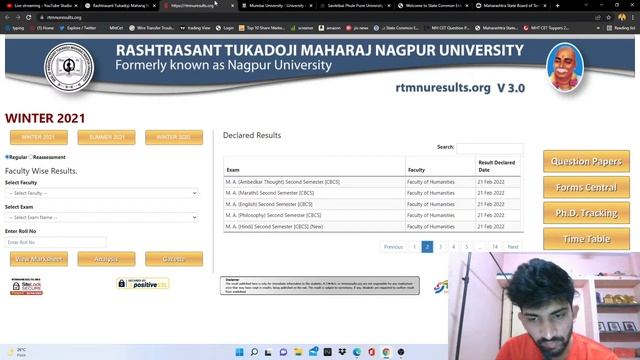Go to results page 4
The width and height of the screenshot is (640, 360).
coord(453,247)
